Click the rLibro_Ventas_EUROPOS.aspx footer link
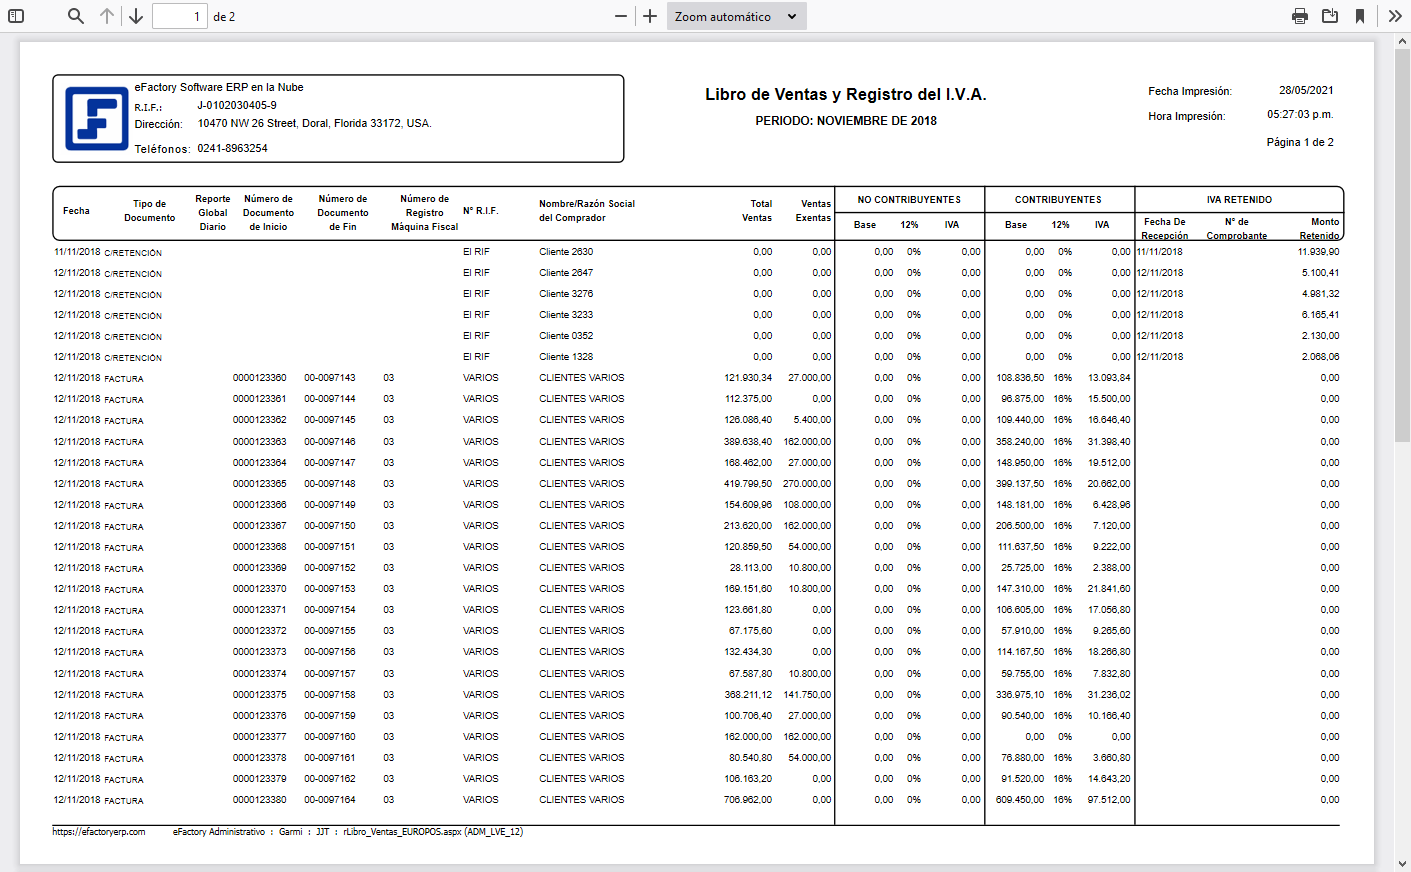The width and height of the screenshot is (1411, 872). click(388, 831)
